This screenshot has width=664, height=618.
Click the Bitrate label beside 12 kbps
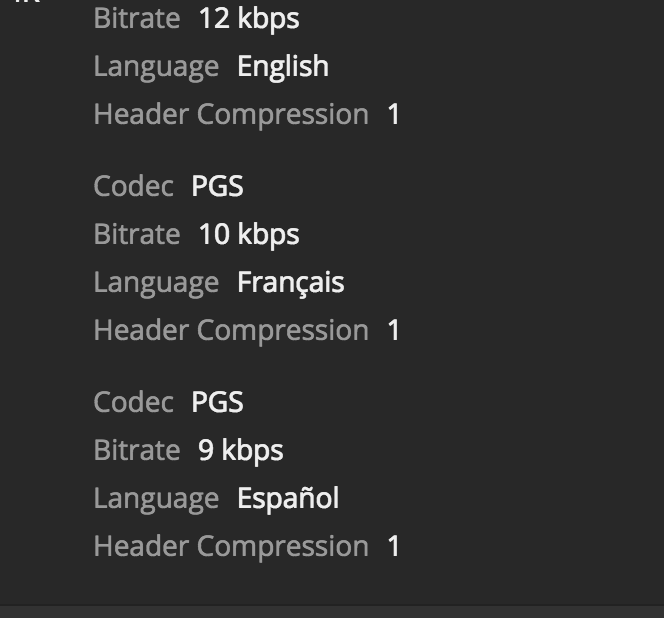click(x=136, y=19)
